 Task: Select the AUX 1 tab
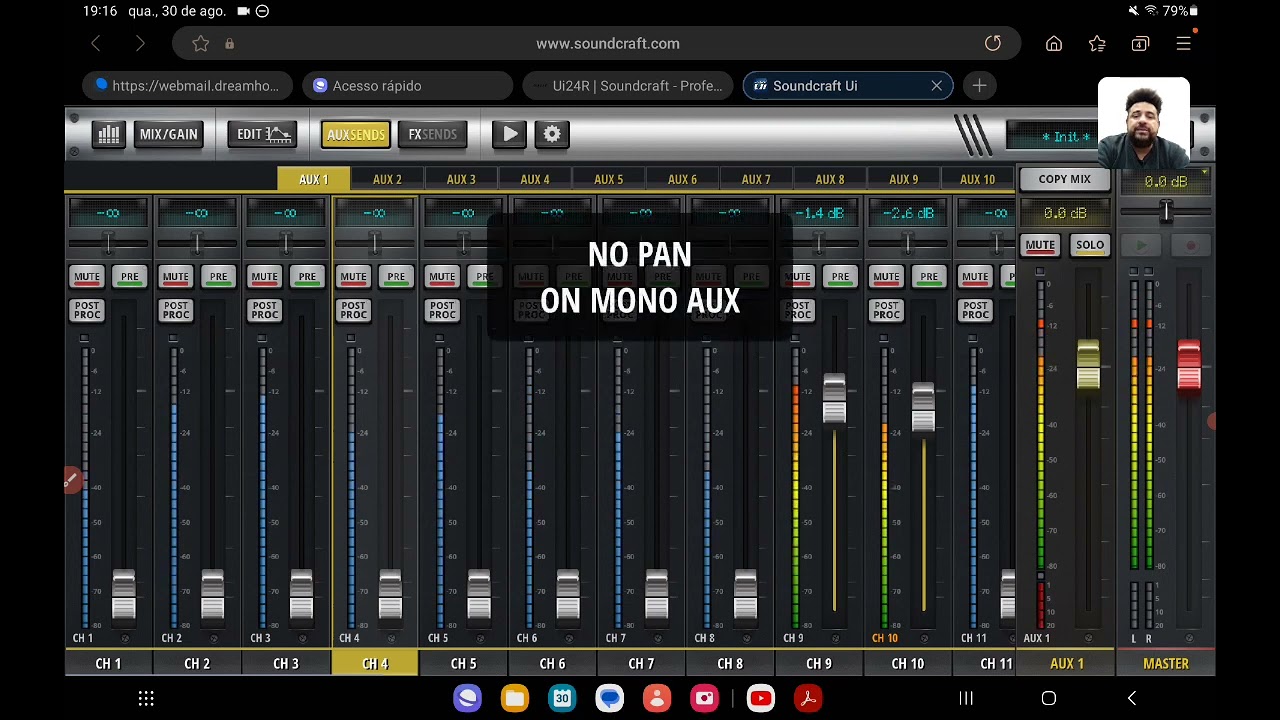tap(313, 179)
